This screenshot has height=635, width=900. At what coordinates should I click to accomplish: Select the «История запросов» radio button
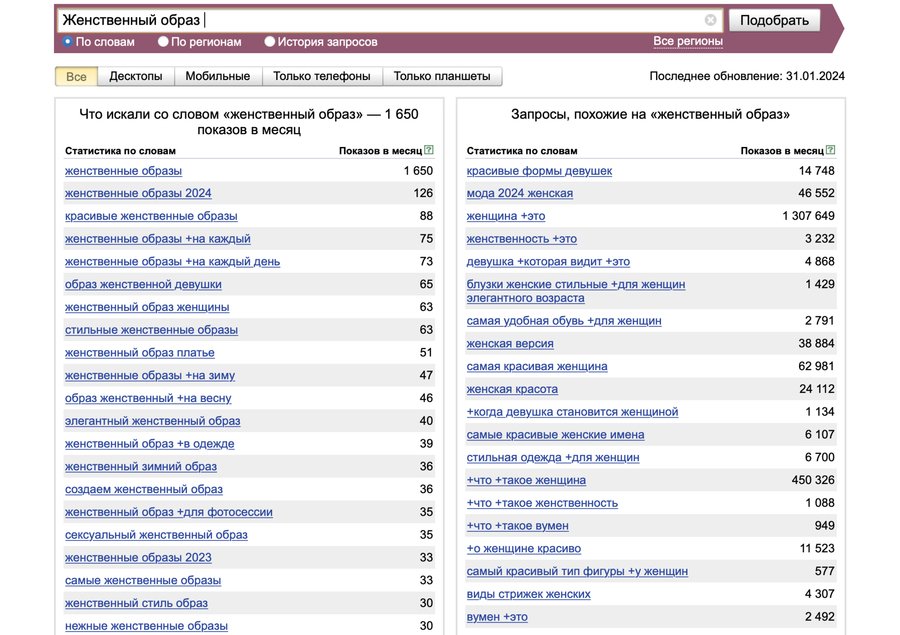(270, 42)
